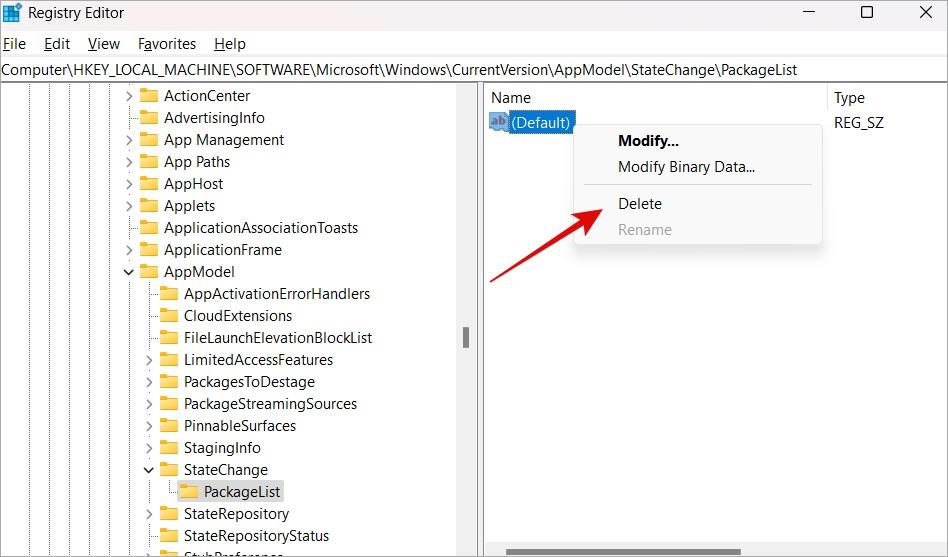Expand the ActionCenter key

click(x=129, y=96)
